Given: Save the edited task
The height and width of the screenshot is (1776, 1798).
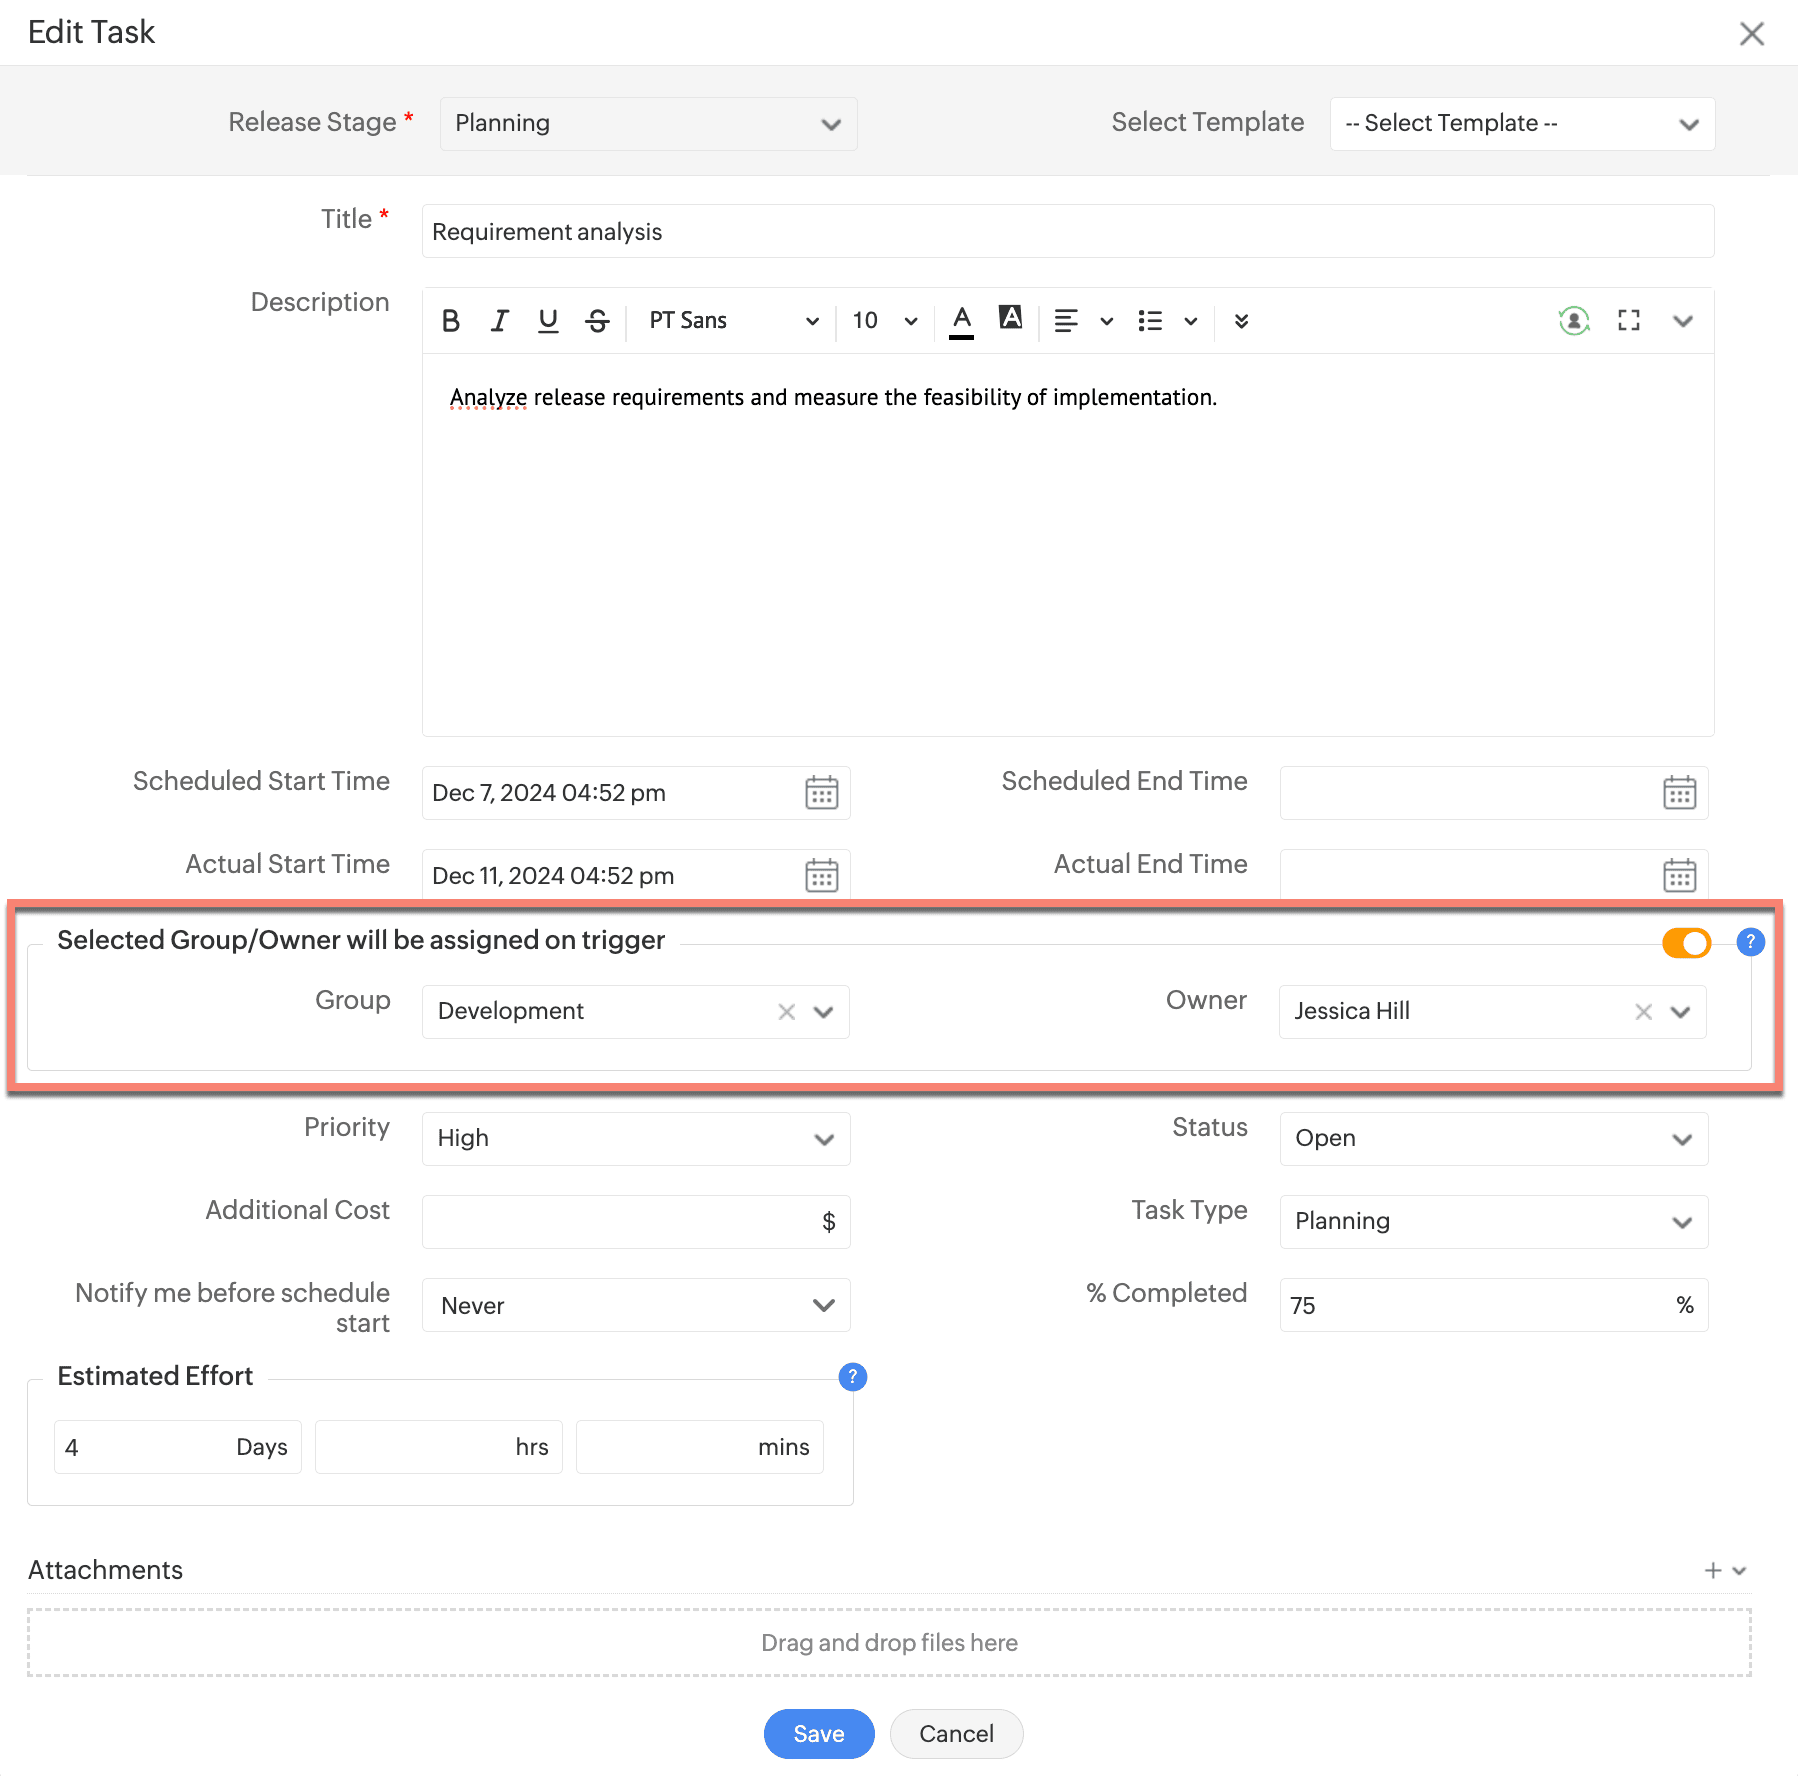Looking at the screenshot, I should click(x=818, y=1734).
